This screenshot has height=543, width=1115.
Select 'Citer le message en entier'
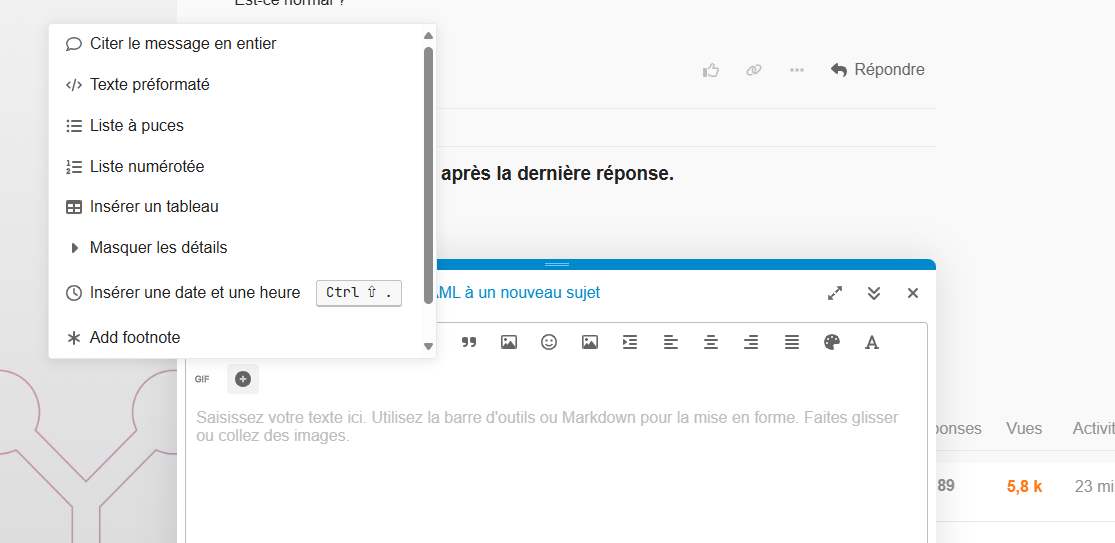click(183, 44)
